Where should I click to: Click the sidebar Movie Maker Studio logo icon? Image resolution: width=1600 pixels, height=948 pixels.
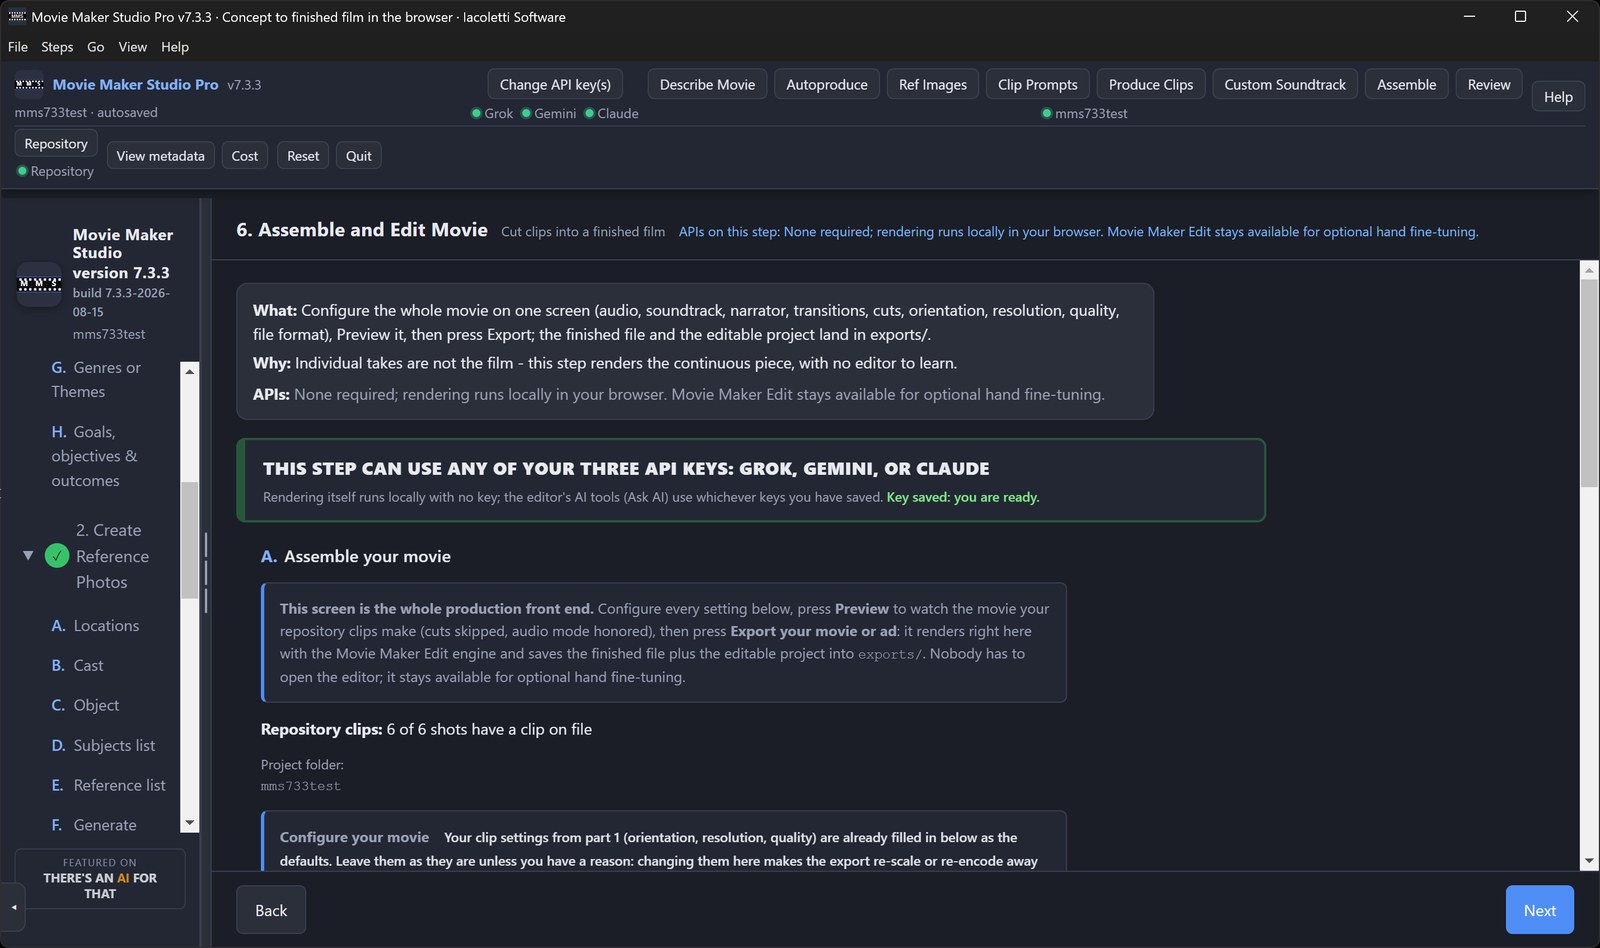click(x=40, y=284)
